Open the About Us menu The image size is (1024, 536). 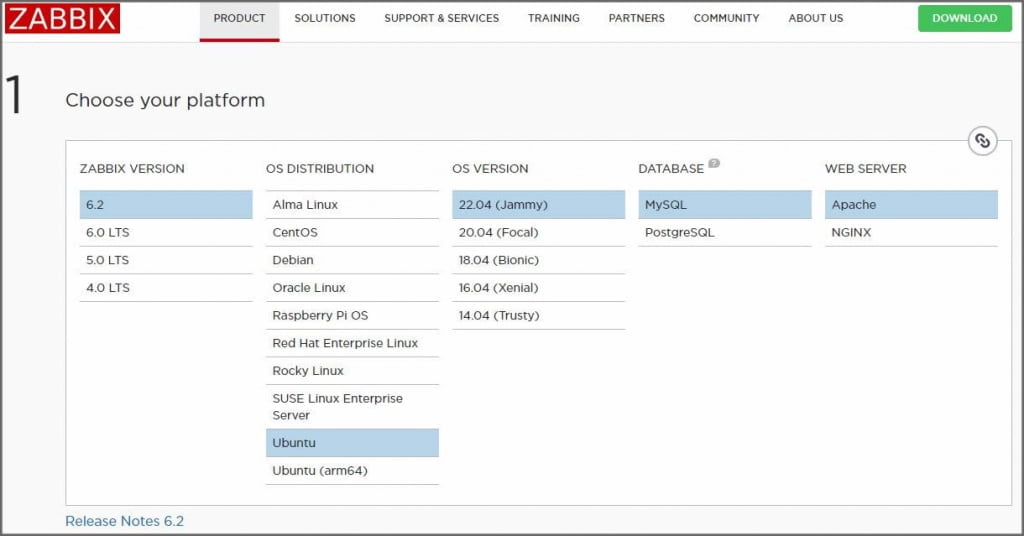(x=816, y=19)
